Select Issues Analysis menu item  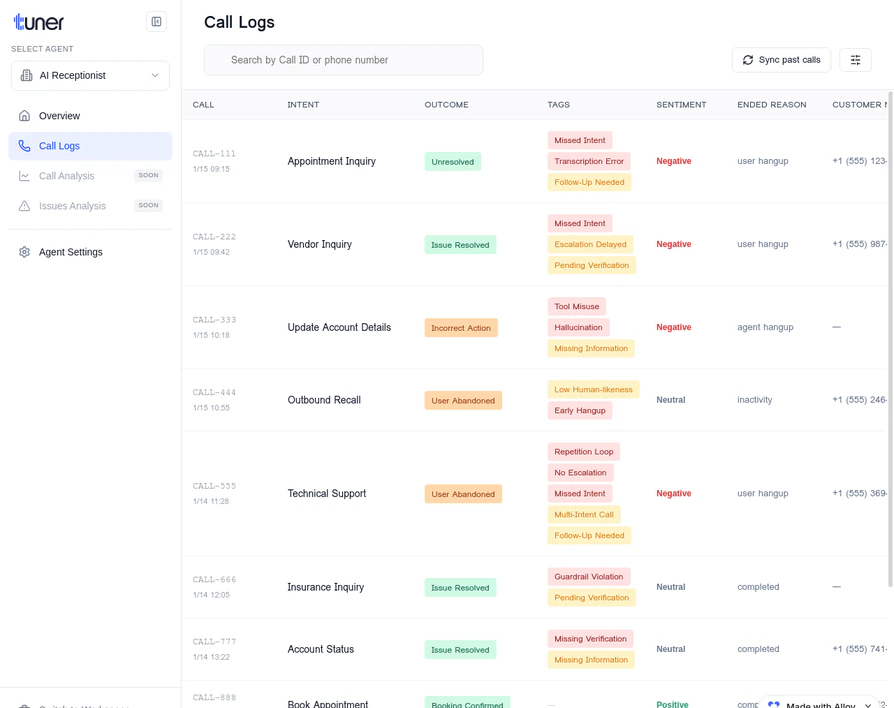point(90,206)
